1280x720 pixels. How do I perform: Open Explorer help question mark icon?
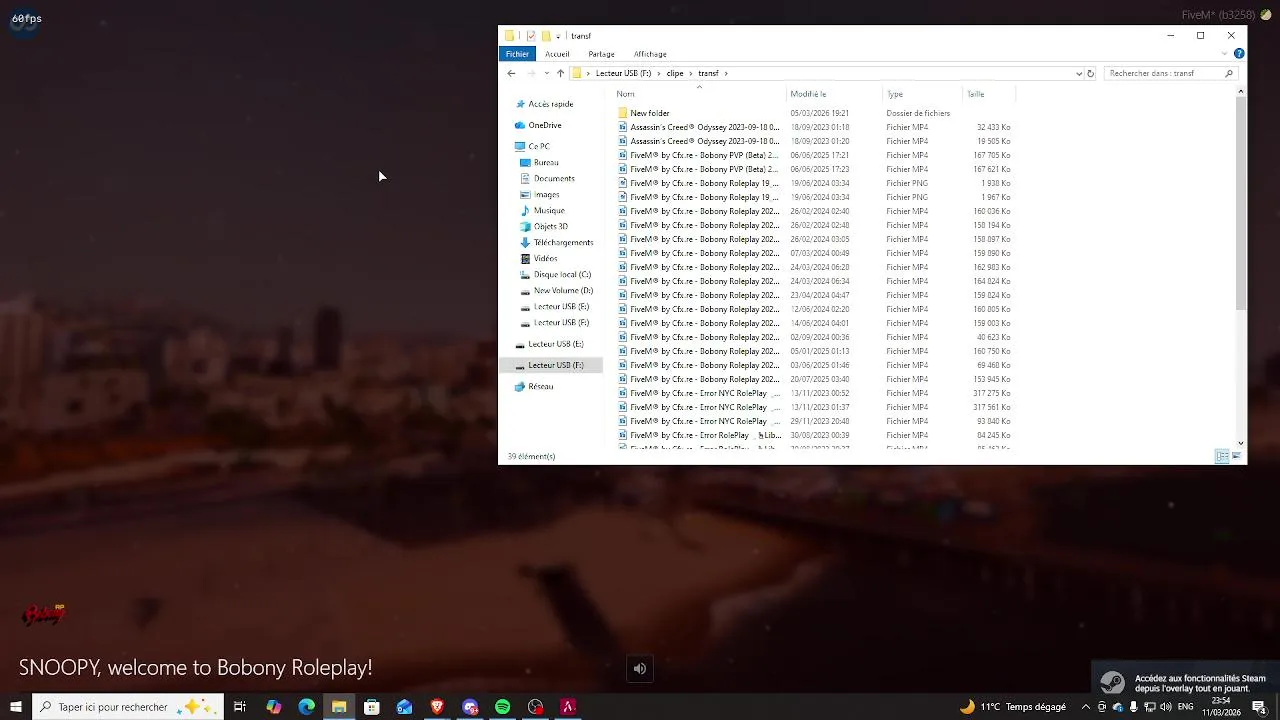(x=1239, y=54)
